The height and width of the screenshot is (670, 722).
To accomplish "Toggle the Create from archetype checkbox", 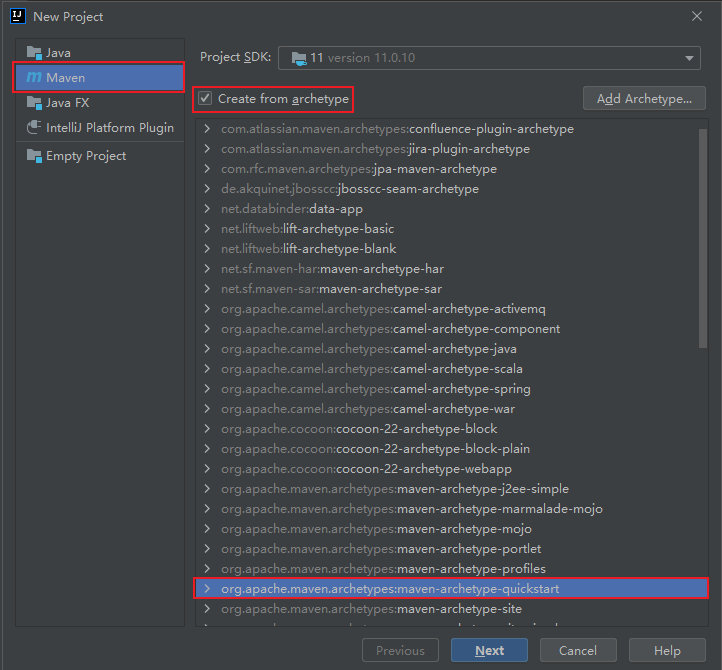I will tap(205, 99).
